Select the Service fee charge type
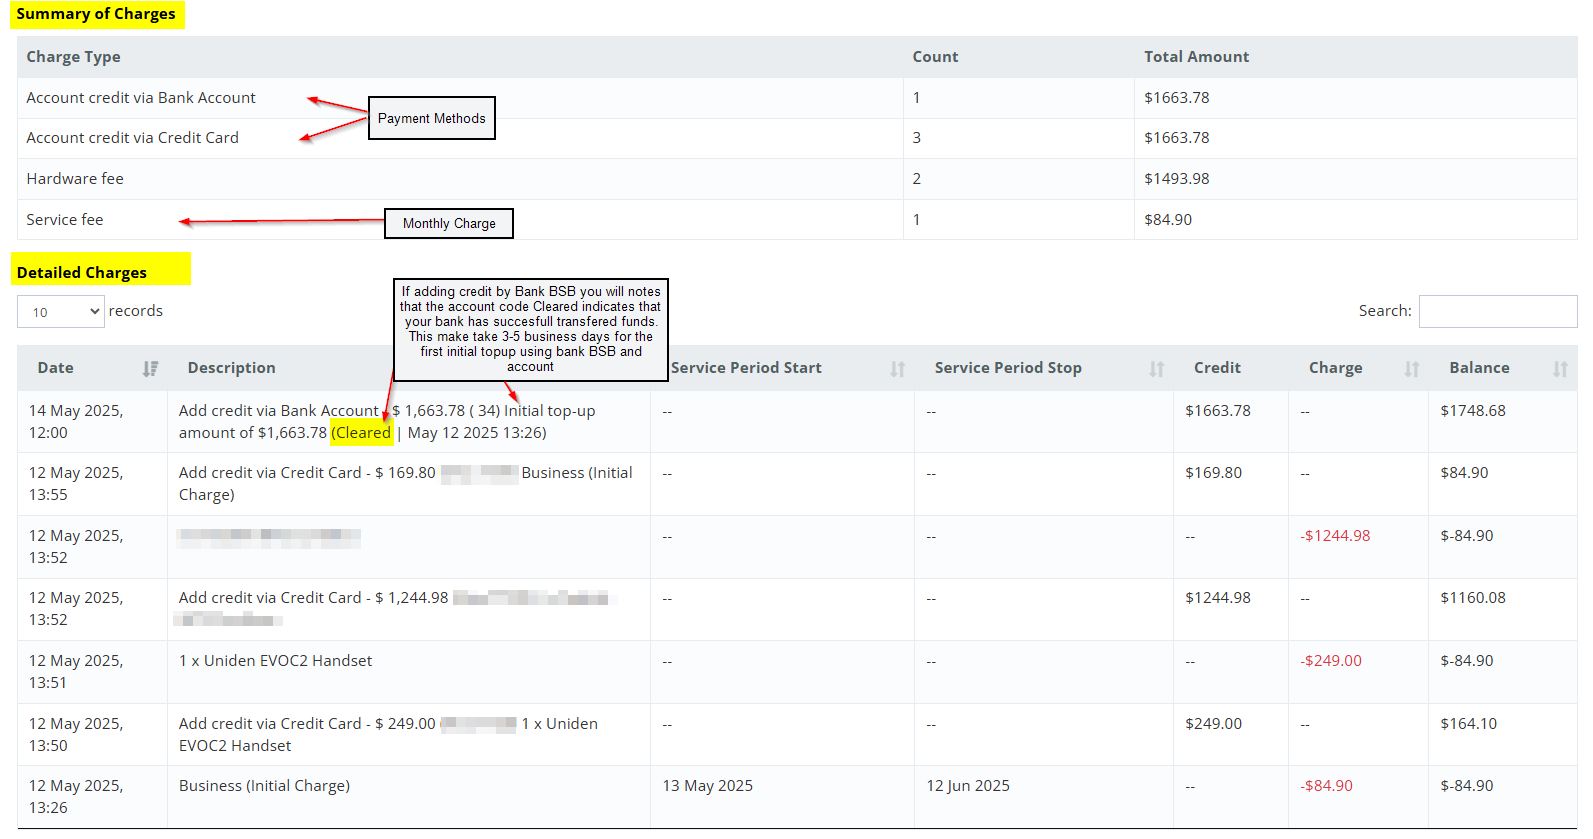1593x839 pixels. (65, 220)
